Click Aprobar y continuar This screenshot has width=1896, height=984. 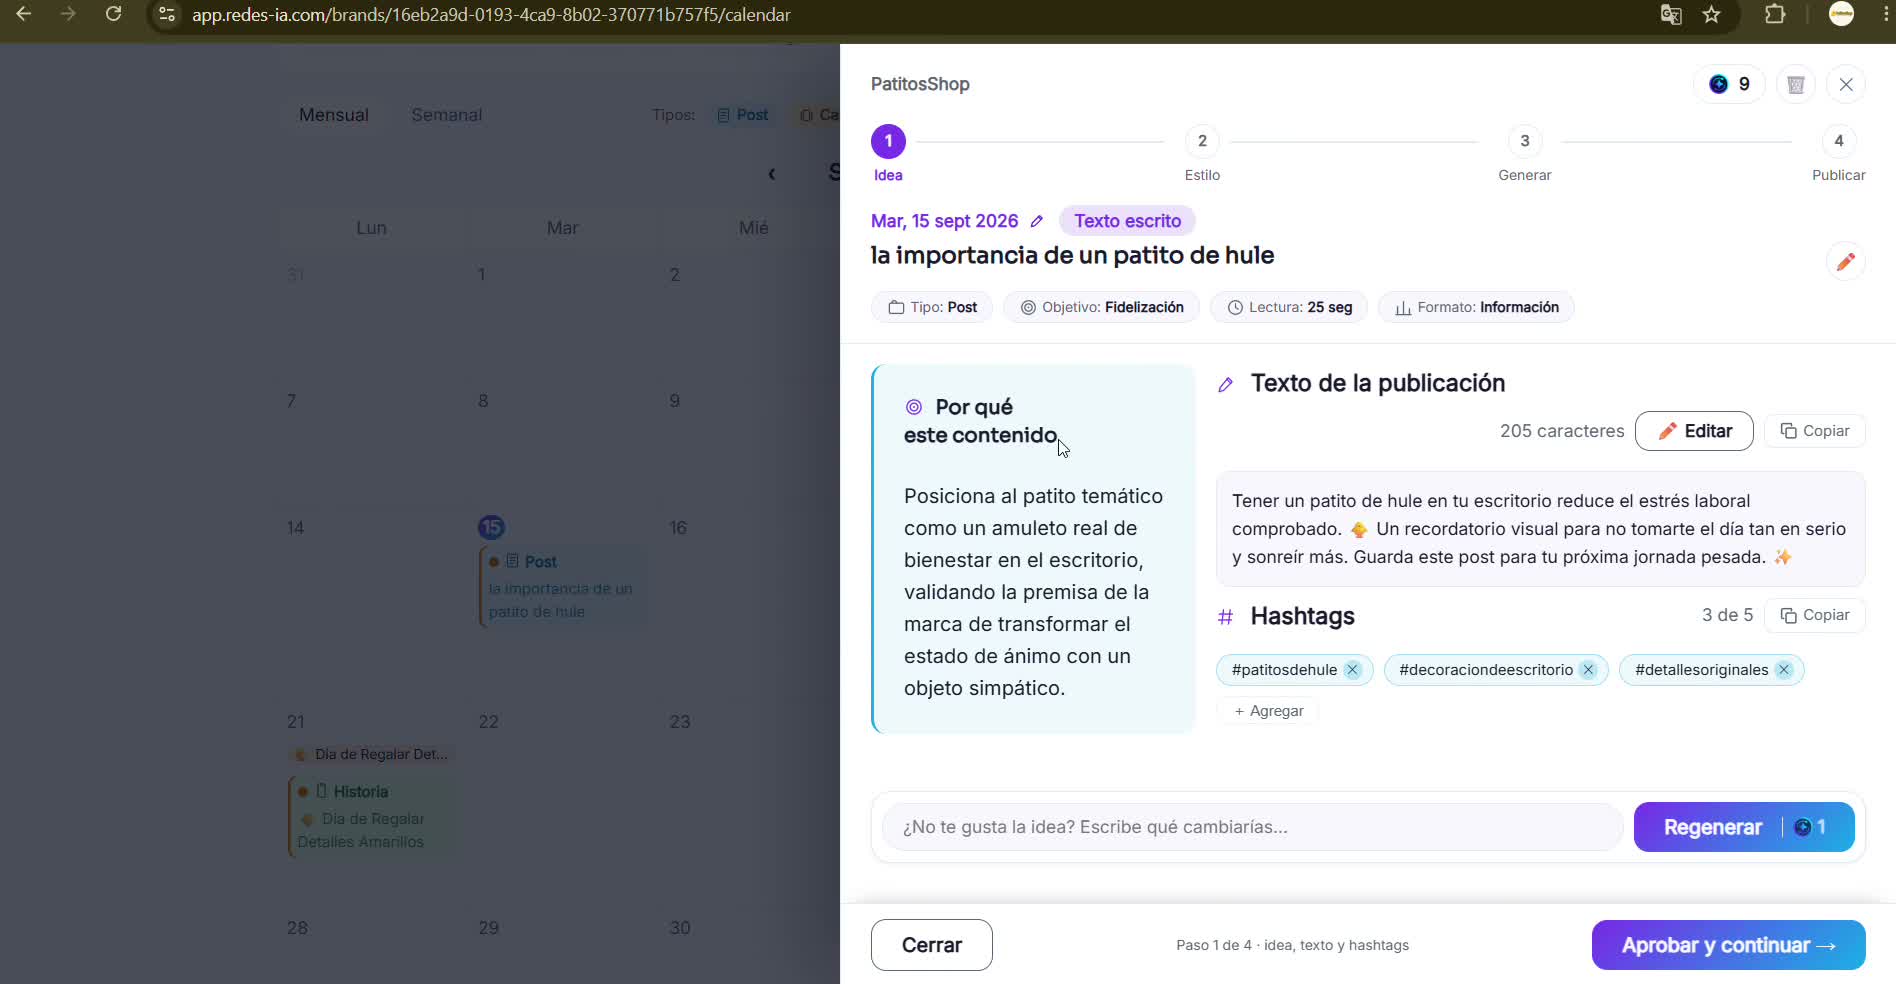(x=1728, y=945)
